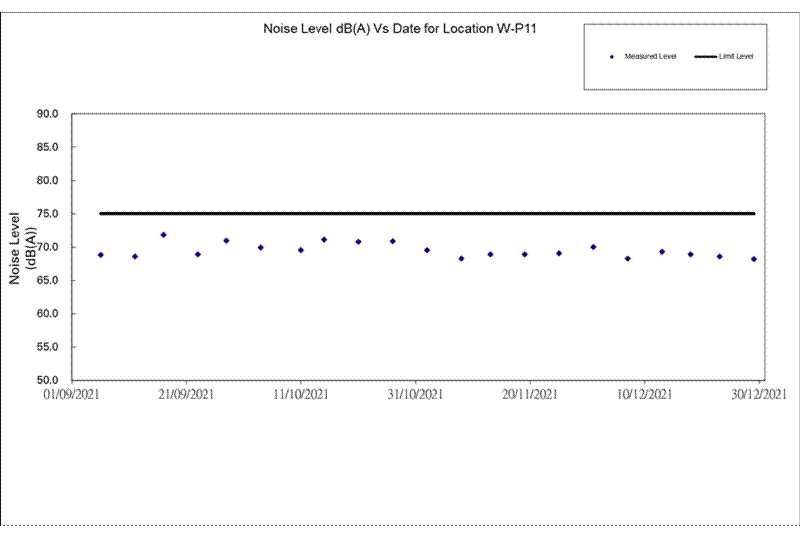803x540 pixels.
Task: Select the leftmost measured data point
Action: click(100, 255)
